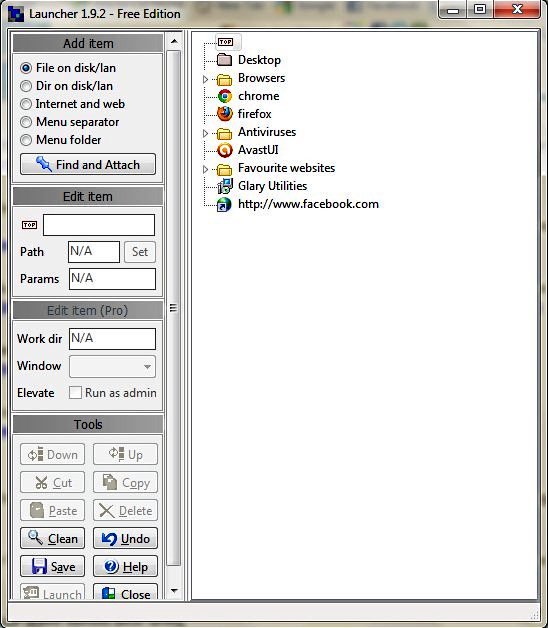The width and height of the screenshot is (548, 628).
Task: Expand the Antiviruses folder node
Action: pos(206,133)
